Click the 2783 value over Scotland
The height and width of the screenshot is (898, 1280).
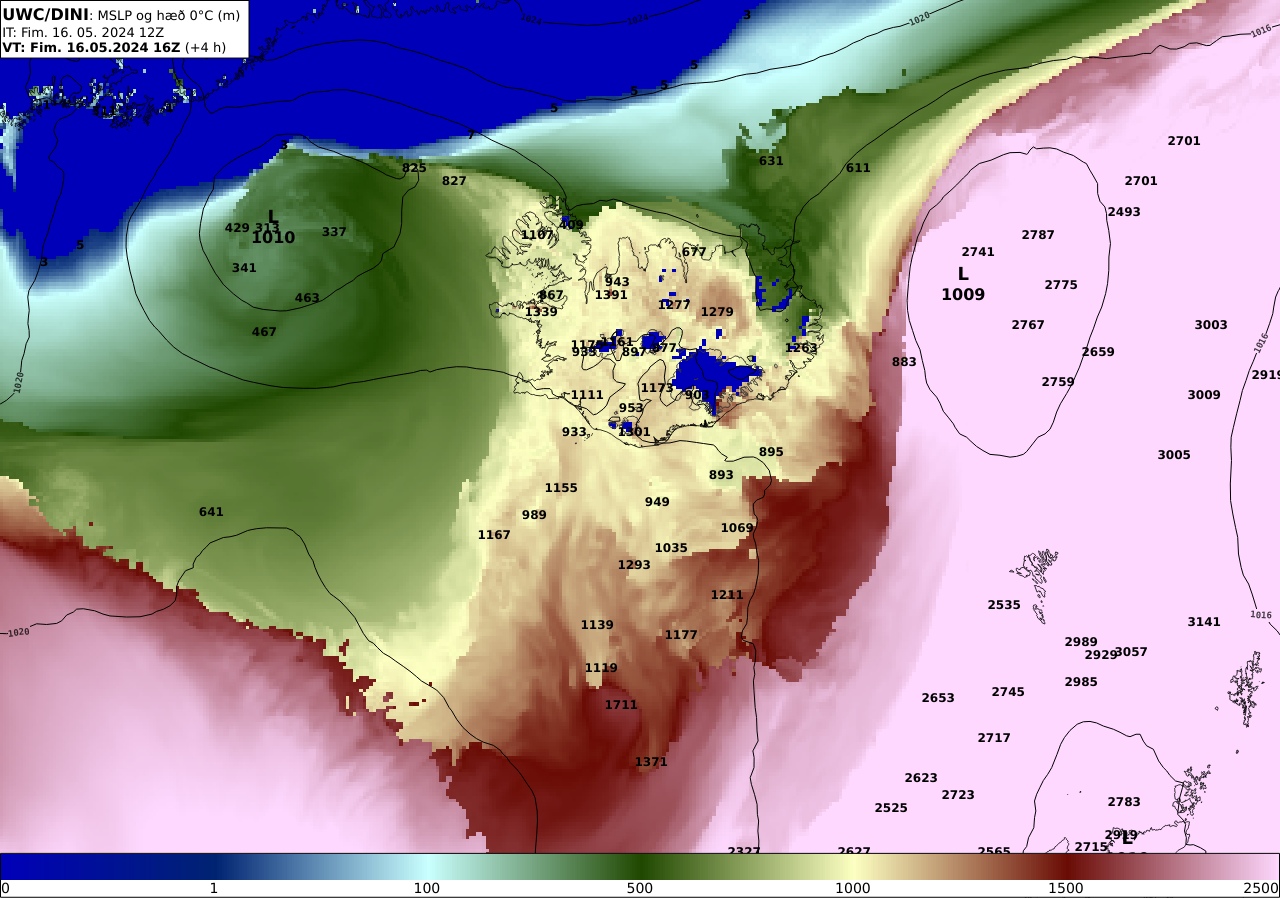[1124, 802]
